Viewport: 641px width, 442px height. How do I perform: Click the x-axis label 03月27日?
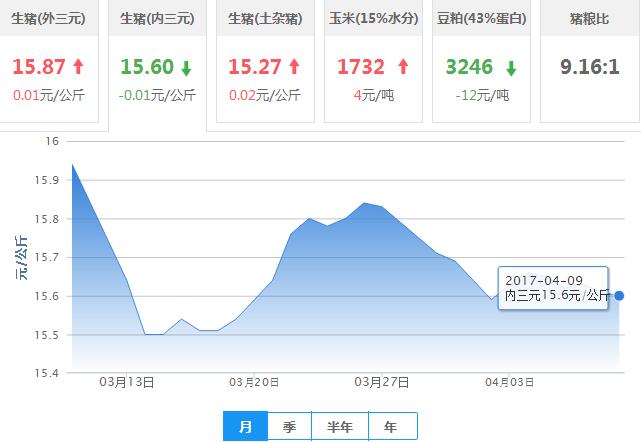coord(381,382)
